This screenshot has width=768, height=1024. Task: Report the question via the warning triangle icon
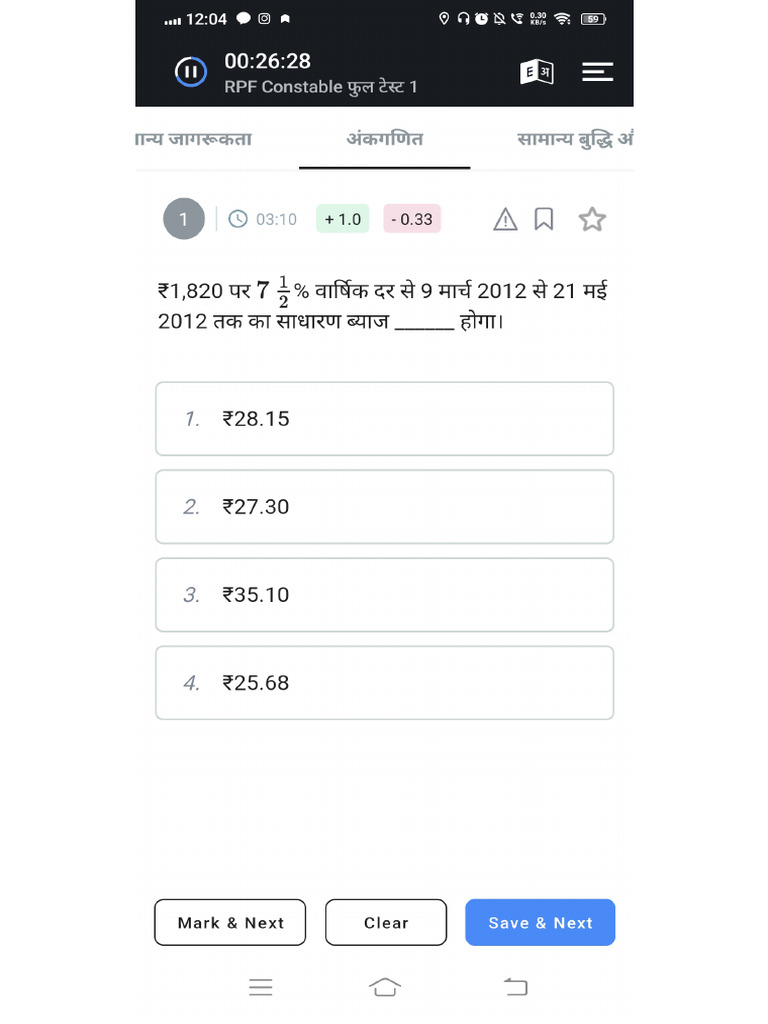tap(506, 219)
